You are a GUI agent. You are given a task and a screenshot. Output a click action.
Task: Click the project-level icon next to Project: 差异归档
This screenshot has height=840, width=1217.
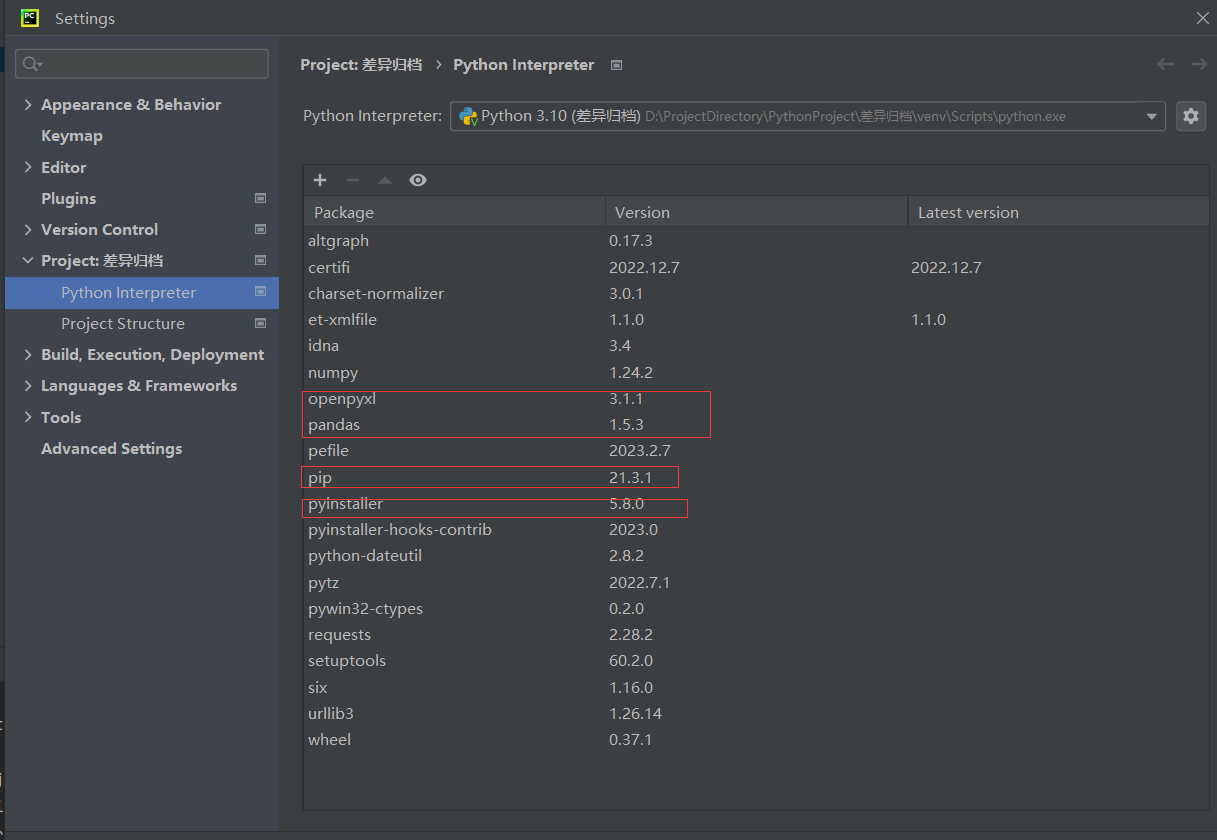(261, 260)
